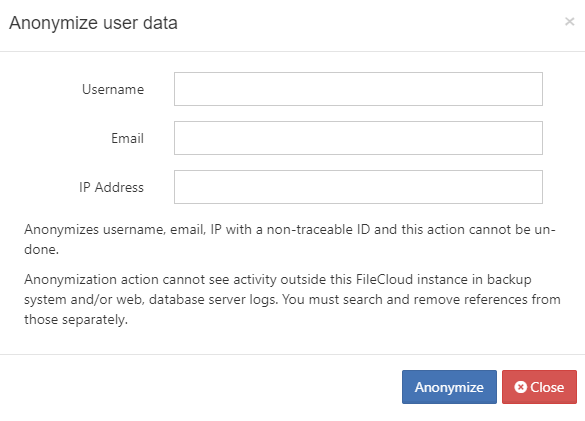Click the red Close button
This screenshot has width=585, height=421.
click(x=539, y=387)
